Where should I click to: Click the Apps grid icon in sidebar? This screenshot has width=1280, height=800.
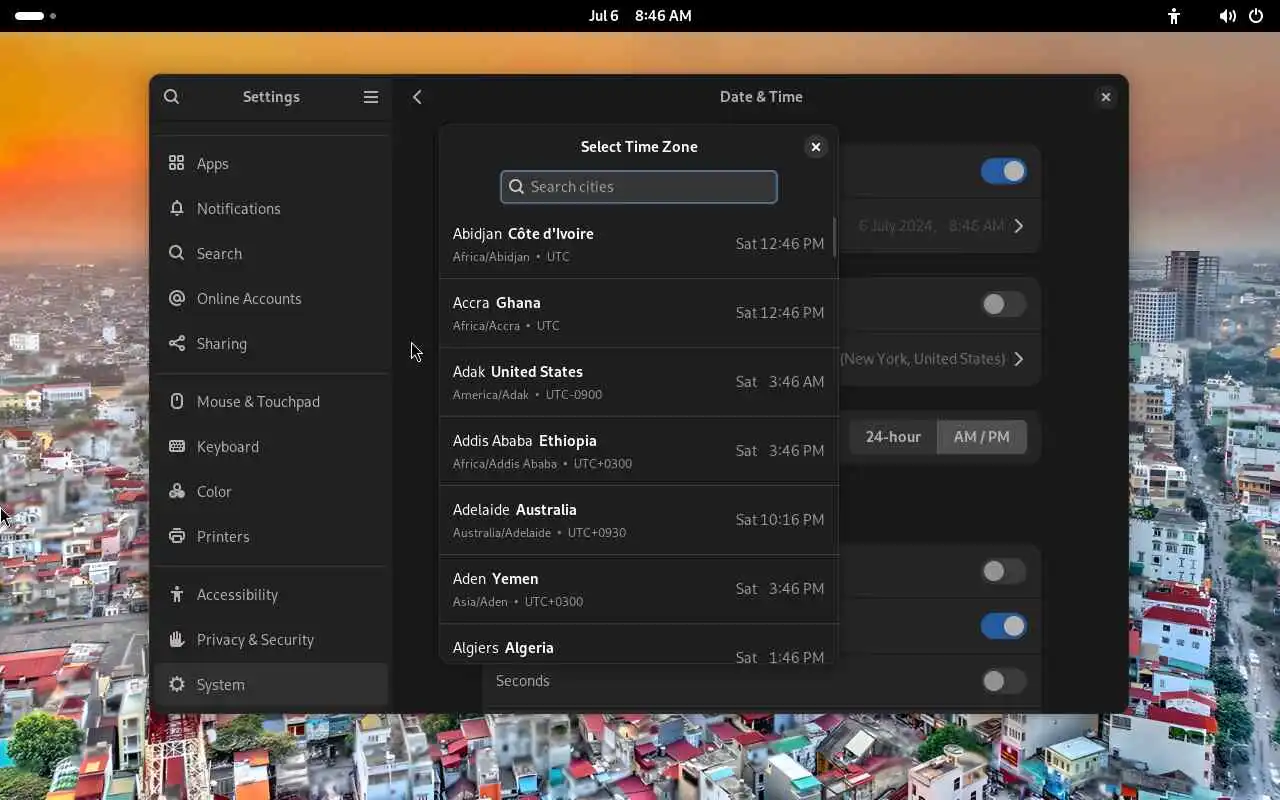click(x=177, y=163)
